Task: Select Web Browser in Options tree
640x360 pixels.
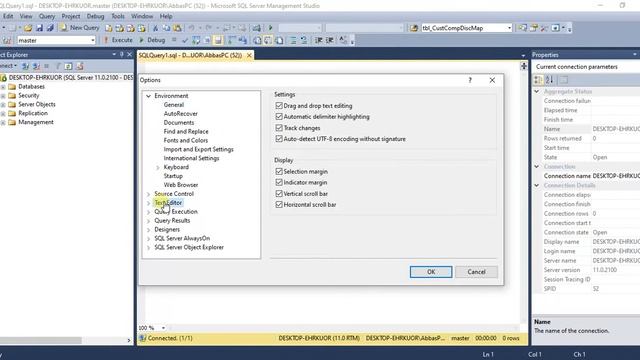Action: click(180, 185)
